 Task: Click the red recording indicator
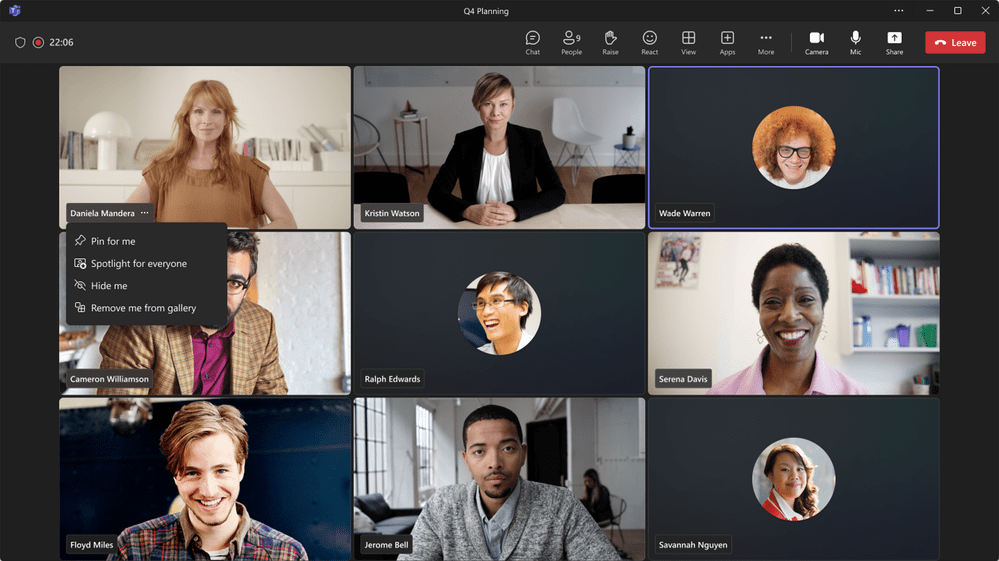click(x=38, y=43)
